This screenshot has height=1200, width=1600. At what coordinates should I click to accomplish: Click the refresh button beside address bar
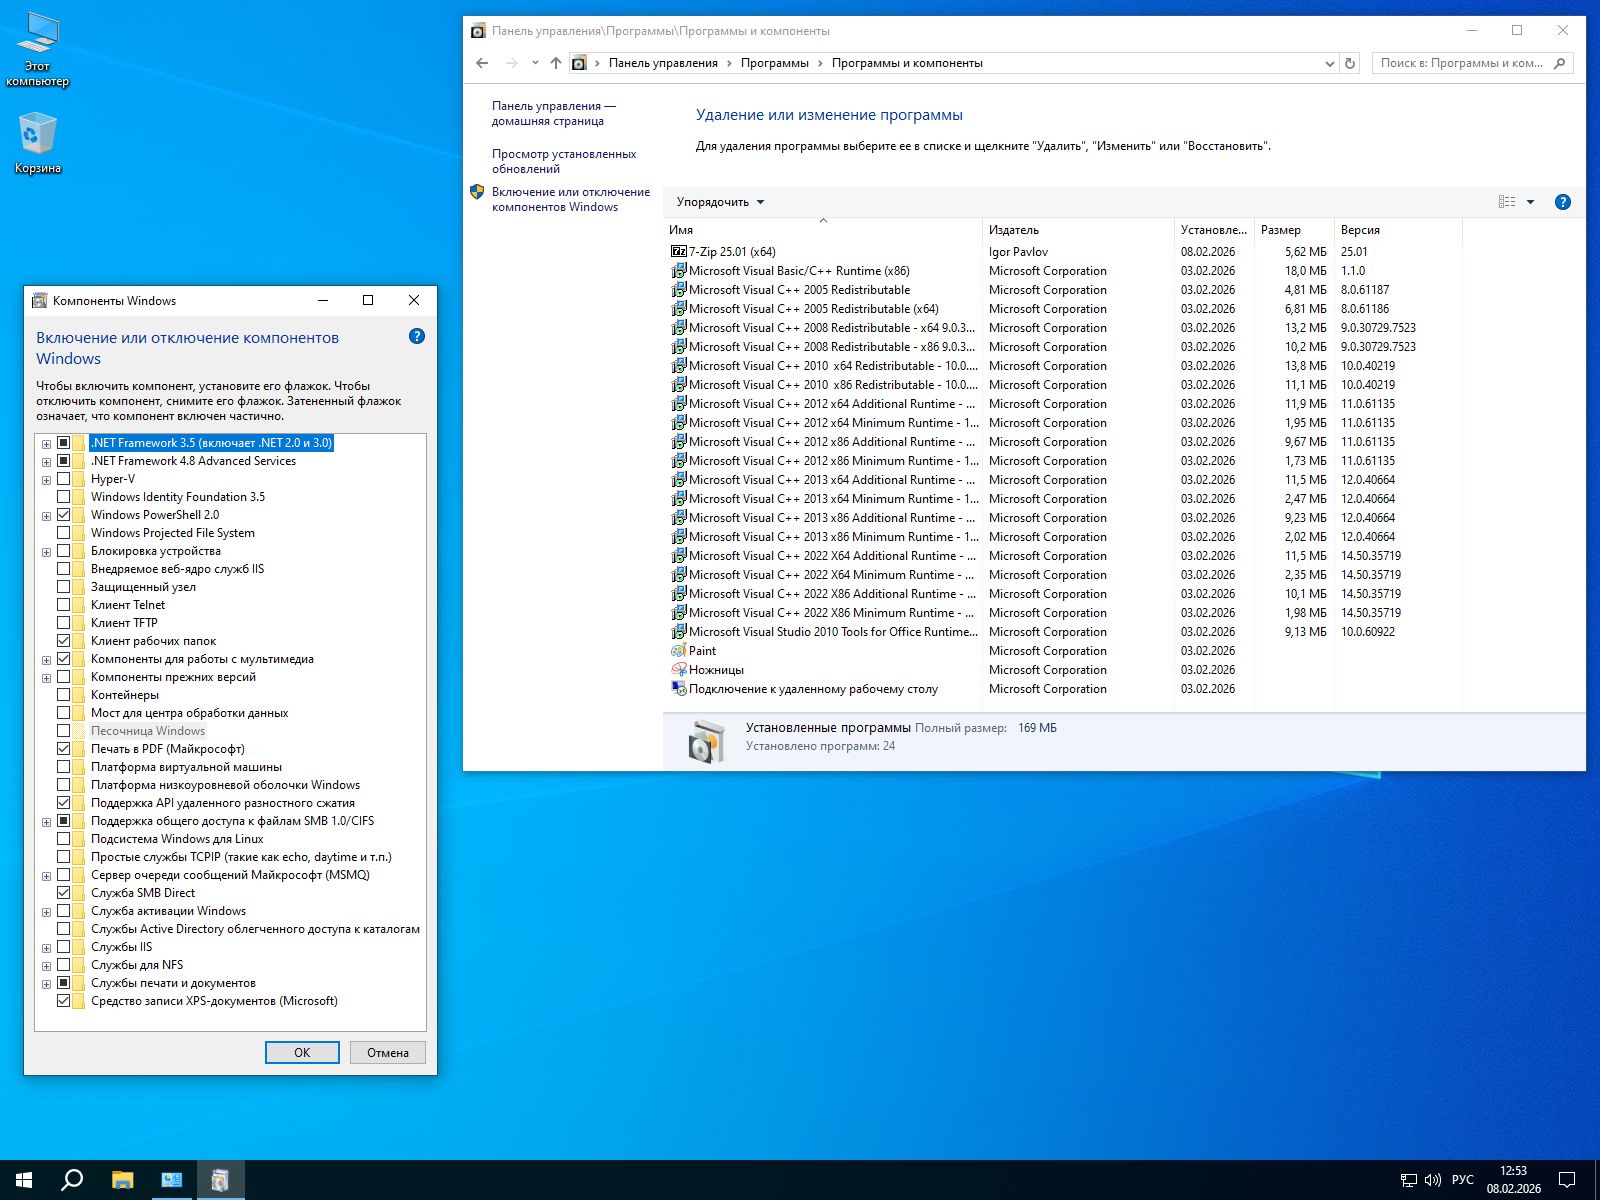1350,63
